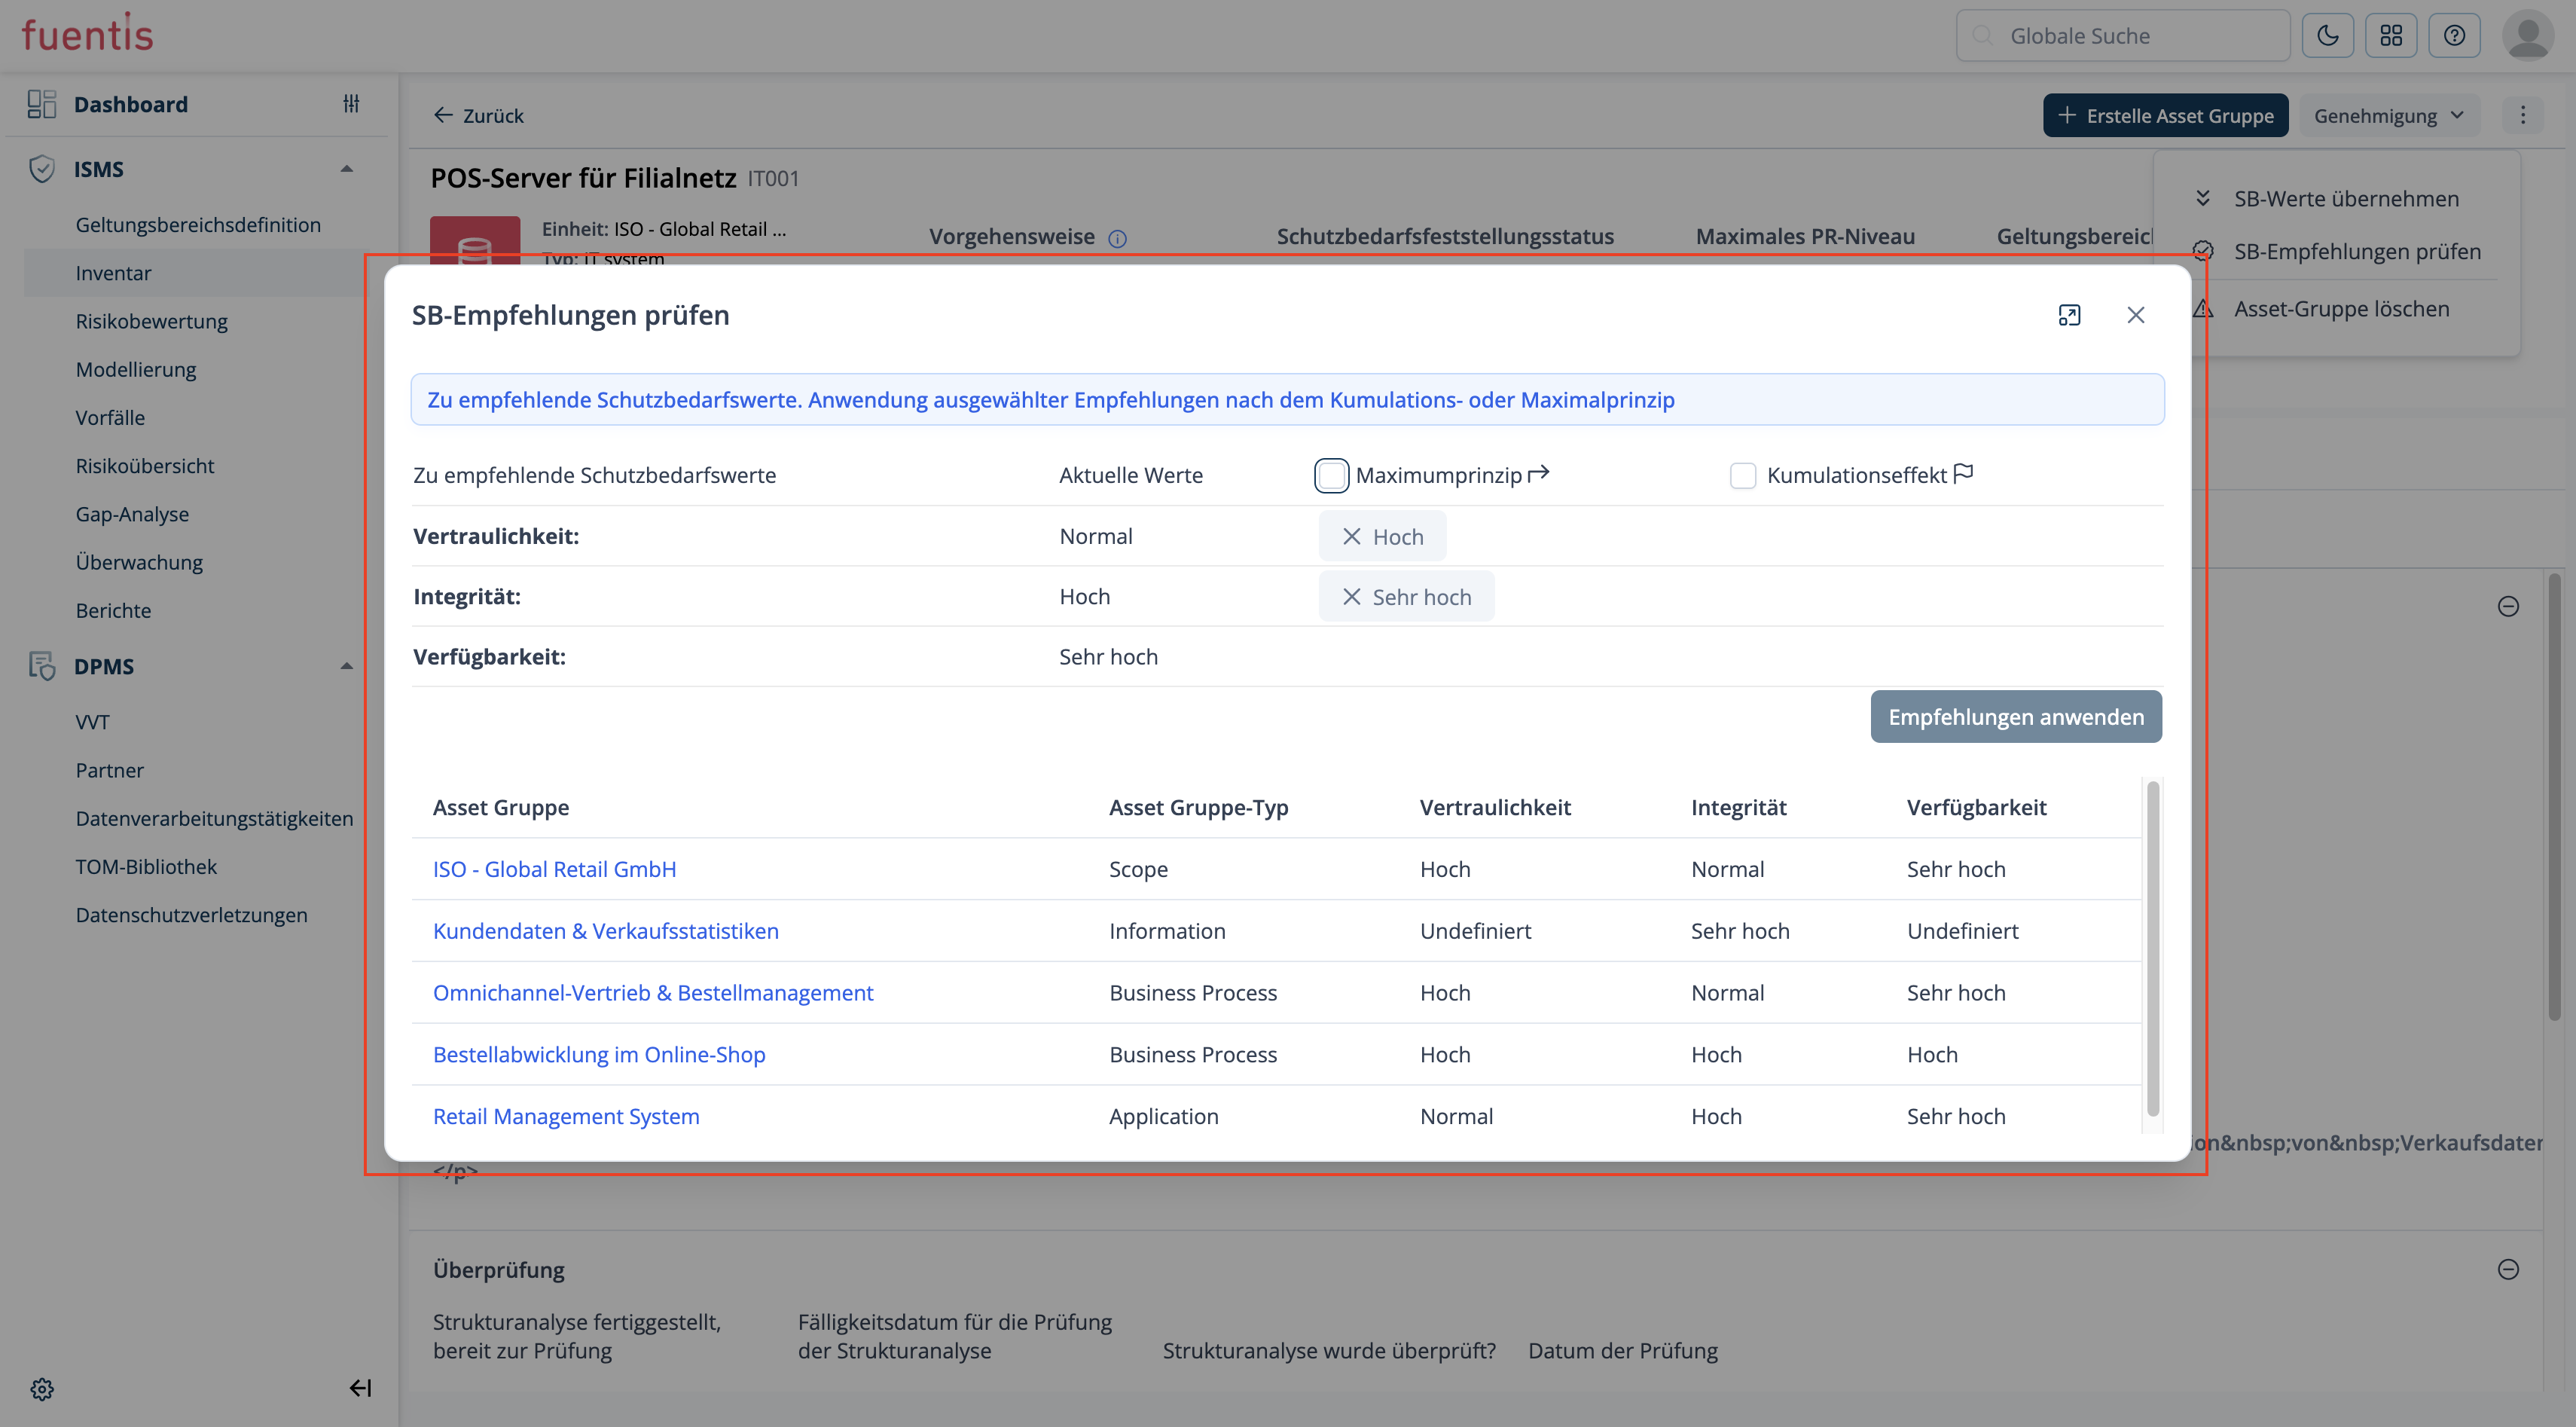Remove the Hoch recommendation for Vertraulichkeit
Image resolution: width=2576 pixels, height=1427 pixels.
click(1351, 537)
